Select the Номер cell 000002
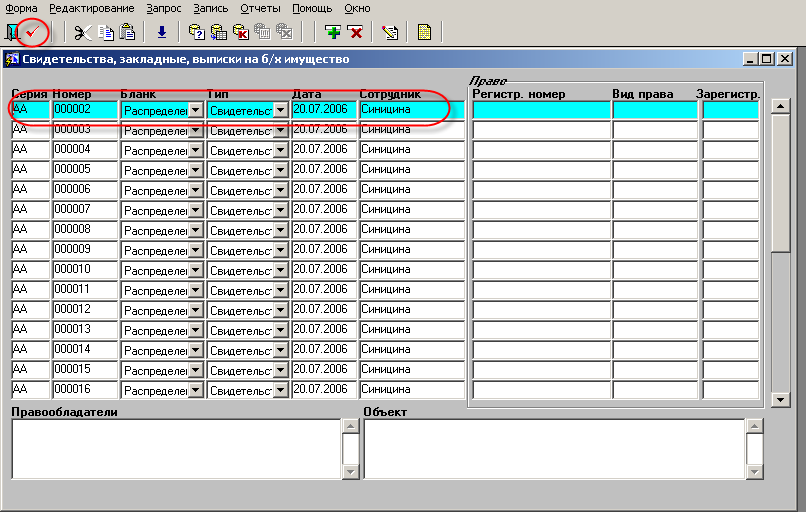 pyautogui.click(x=85, y=110)
